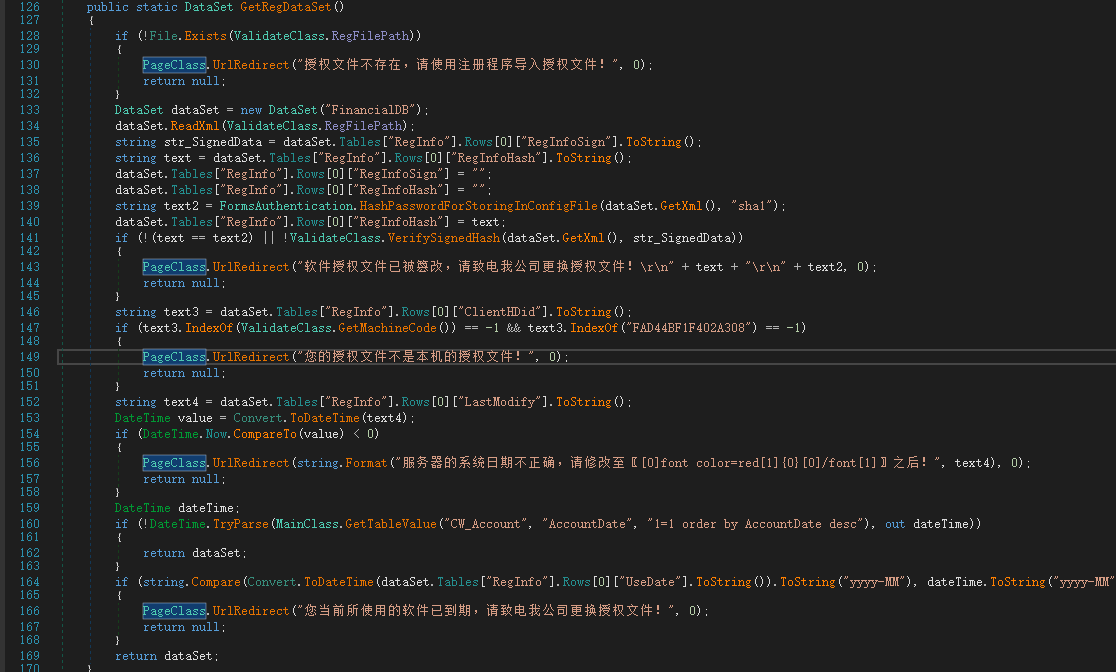
Task: Click the "LastModify" string literal
Action: pyautogui.click(x=503, y=402)
